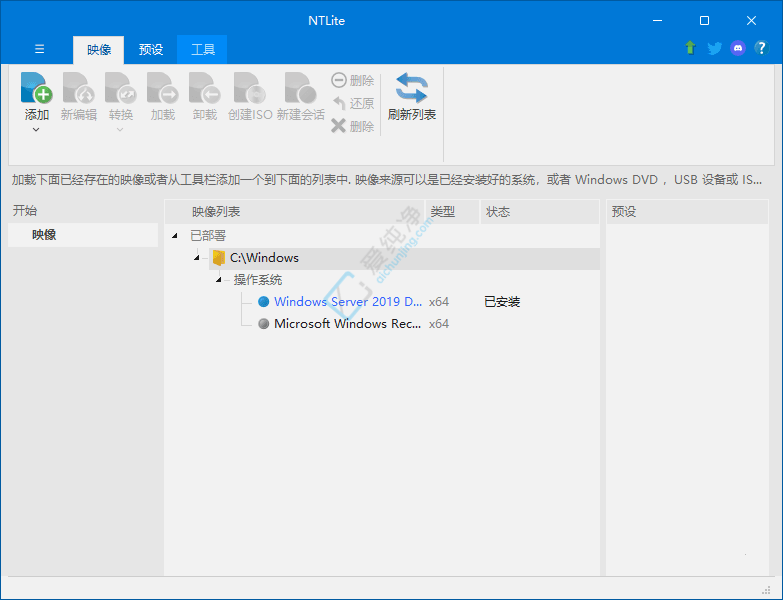The height and width of the screenshot is (600, 783).
Task: Click the 添加 (Add) image icon
Action: [36, 88]
